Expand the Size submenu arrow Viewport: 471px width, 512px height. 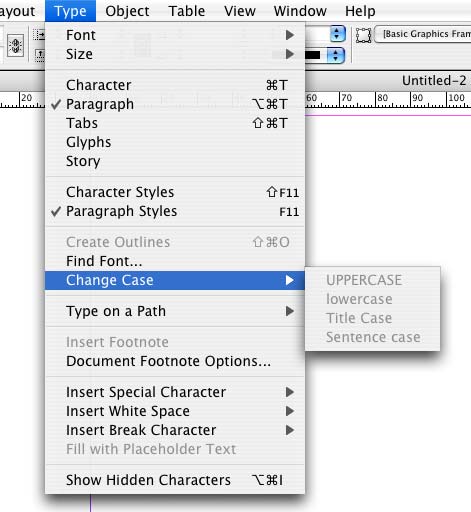[x=290, y=54]
